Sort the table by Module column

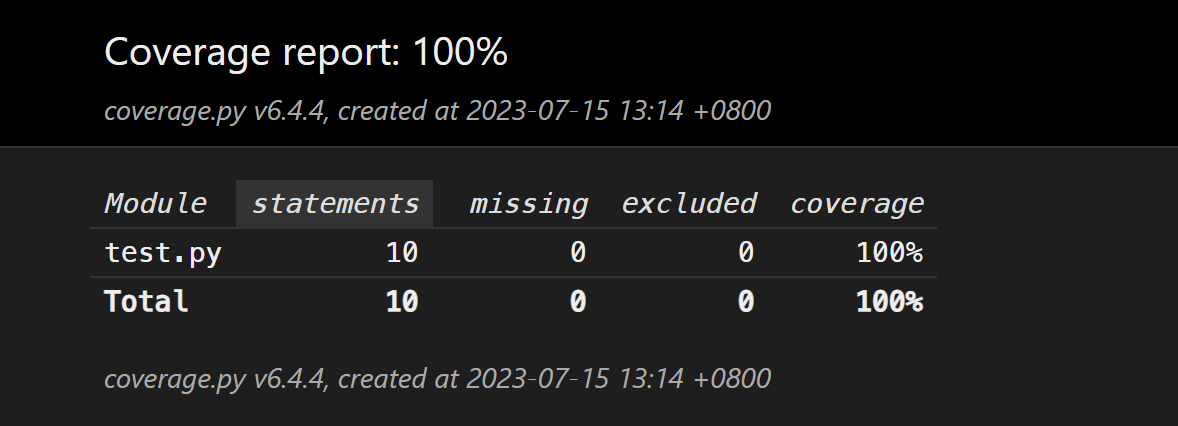(155, 204)
